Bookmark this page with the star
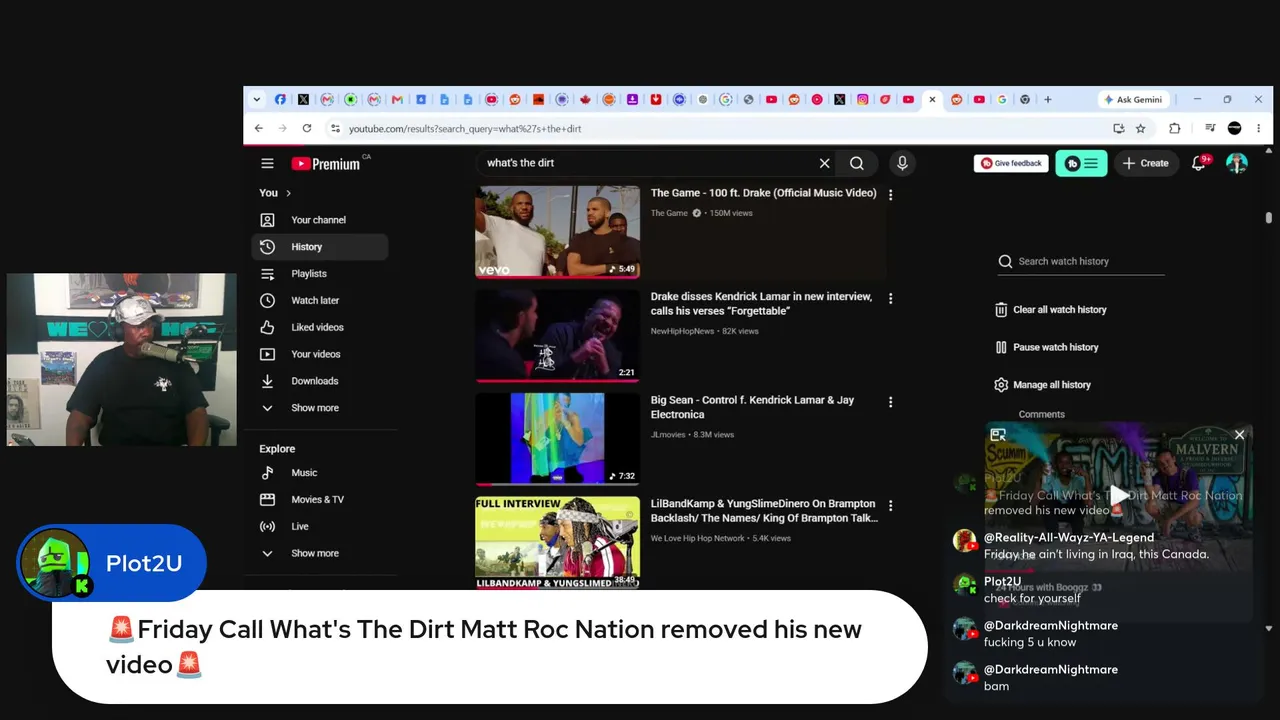This screenshot has width=1280, height=720. pos(1141,128)
